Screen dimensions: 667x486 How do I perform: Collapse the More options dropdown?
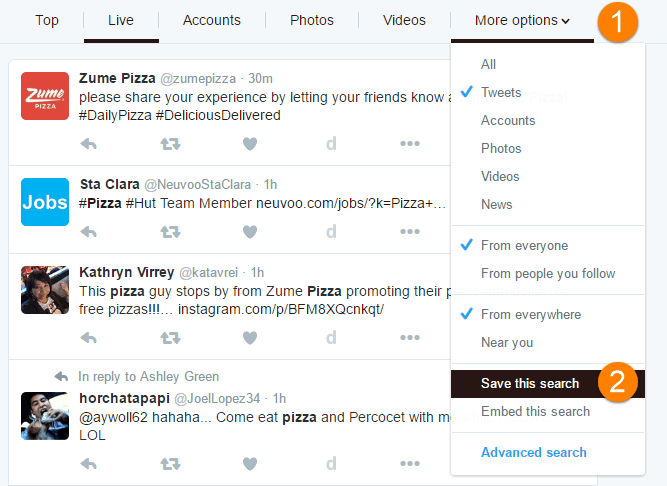tap(523, 21)
